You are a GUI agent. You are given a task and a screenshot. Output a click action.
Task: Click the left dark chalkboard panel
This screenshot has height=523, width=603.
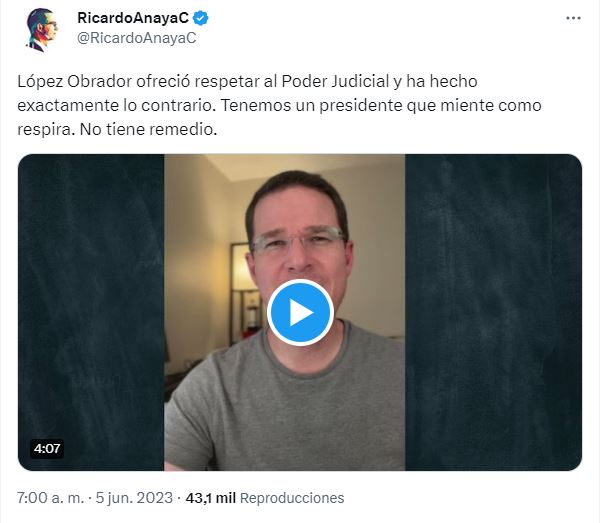pyautogui.click(x=91, y=312)
